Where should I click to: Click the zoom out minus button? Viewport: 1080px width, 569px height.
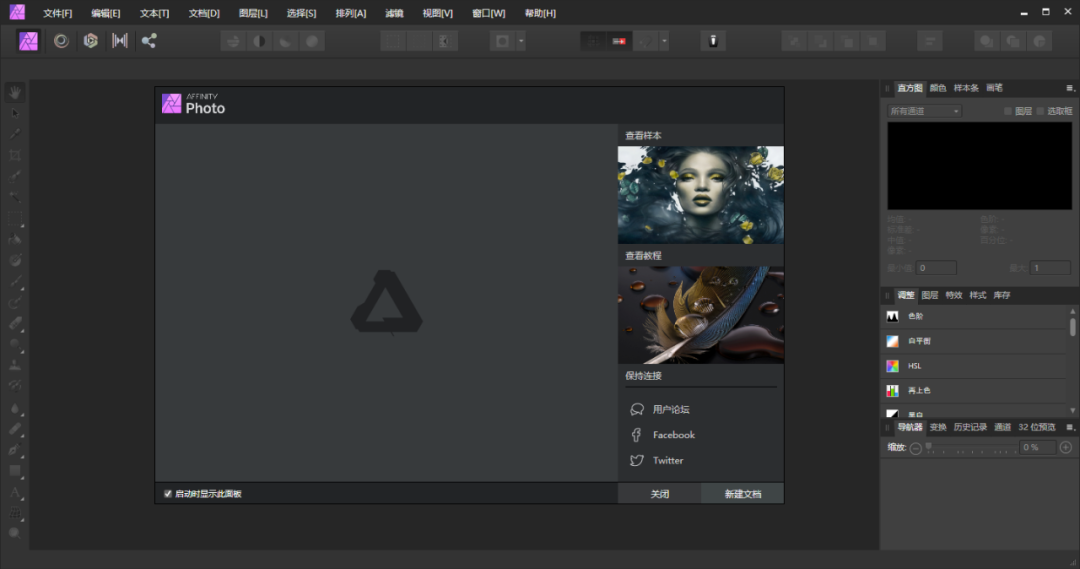[x=915, y=448]
